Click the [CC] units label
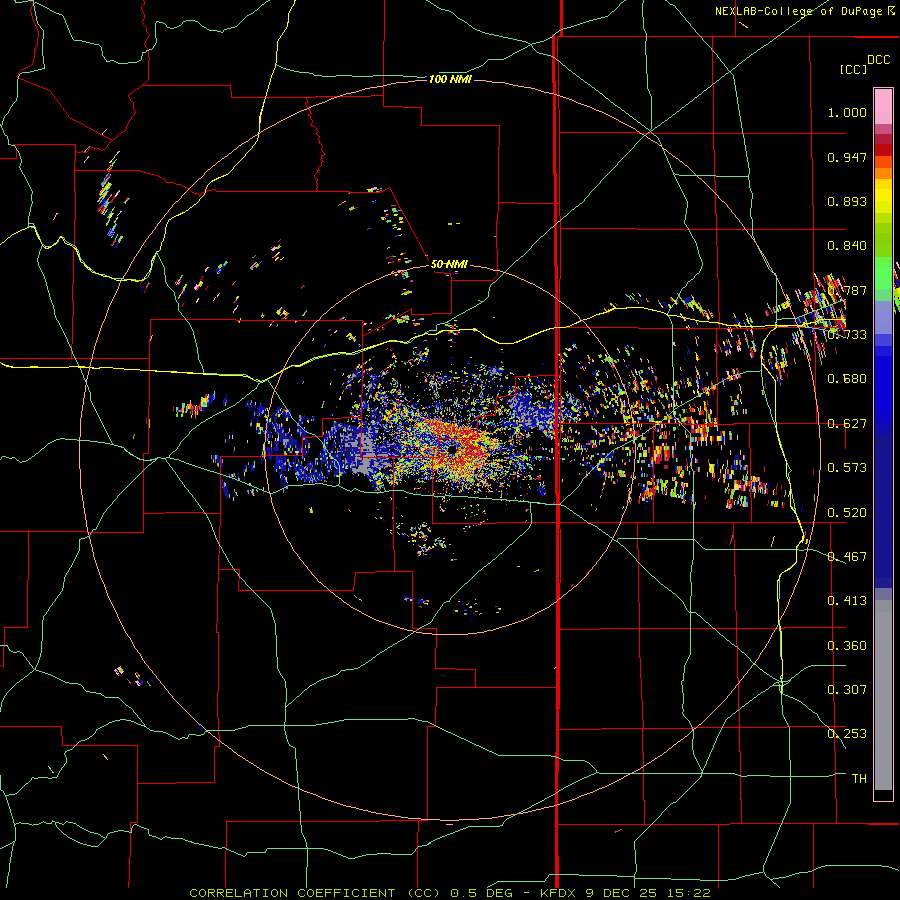 854,69
